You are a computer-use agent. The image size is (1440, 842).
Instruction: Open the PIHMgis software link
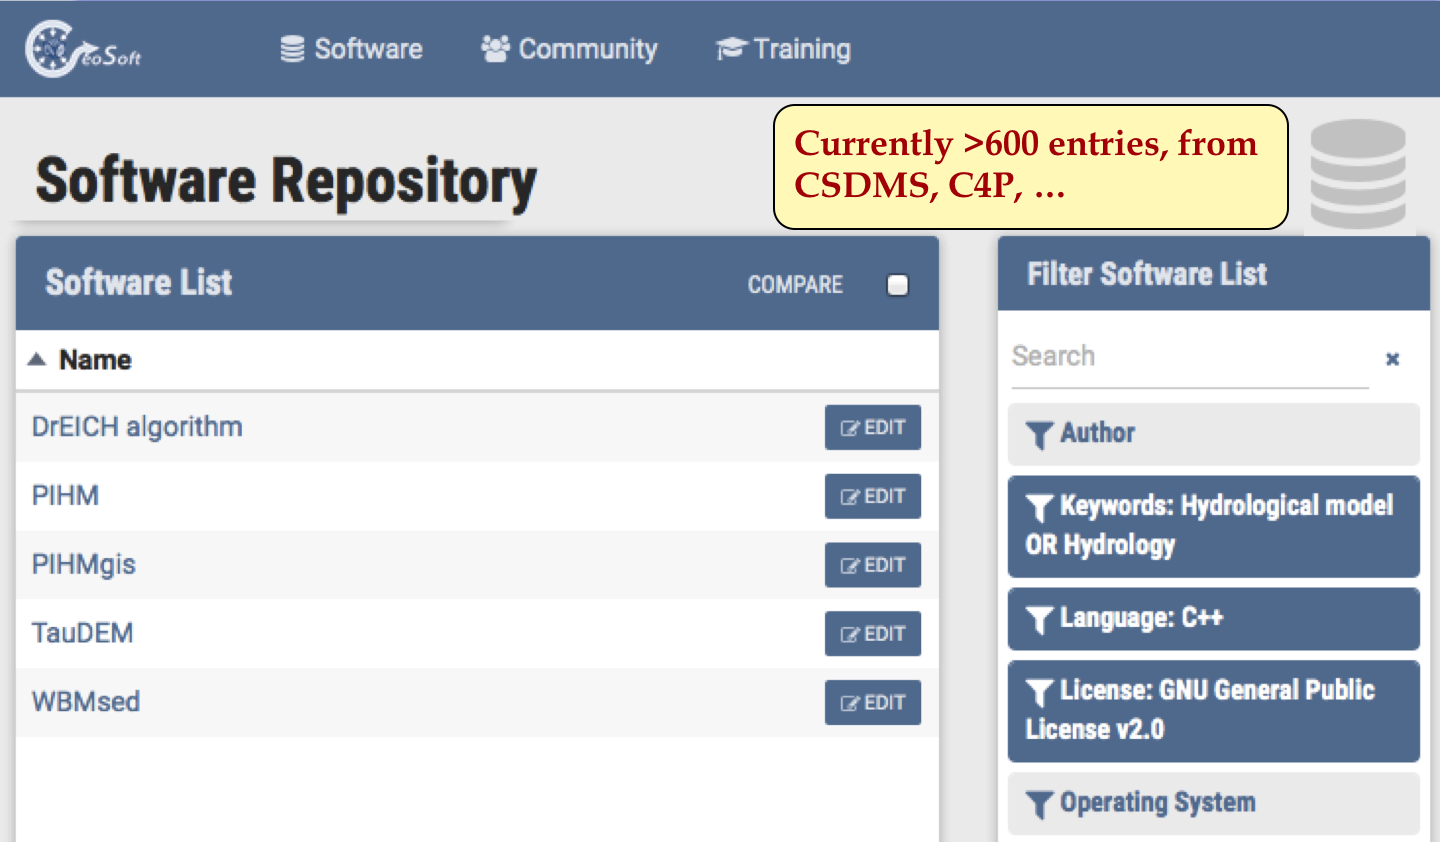click(x=84, y=565)
